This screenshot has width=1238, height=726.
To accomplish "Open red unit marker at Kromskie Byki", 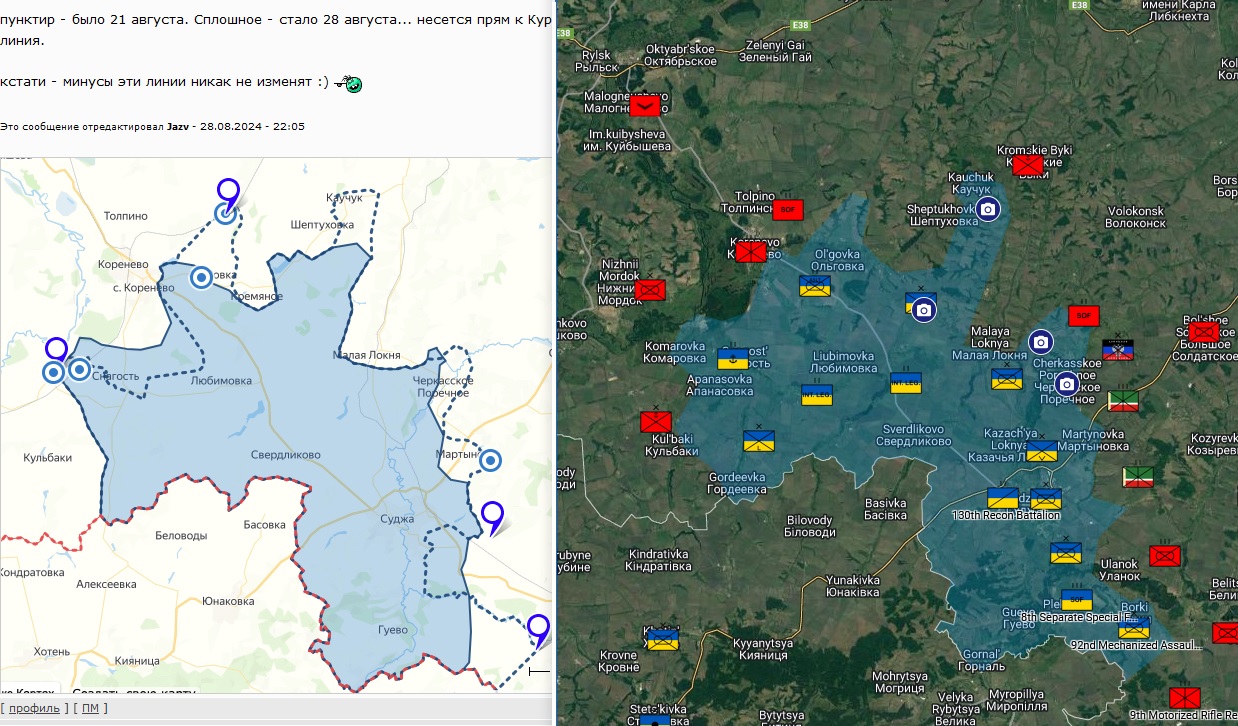I will tap(1028, 164).
